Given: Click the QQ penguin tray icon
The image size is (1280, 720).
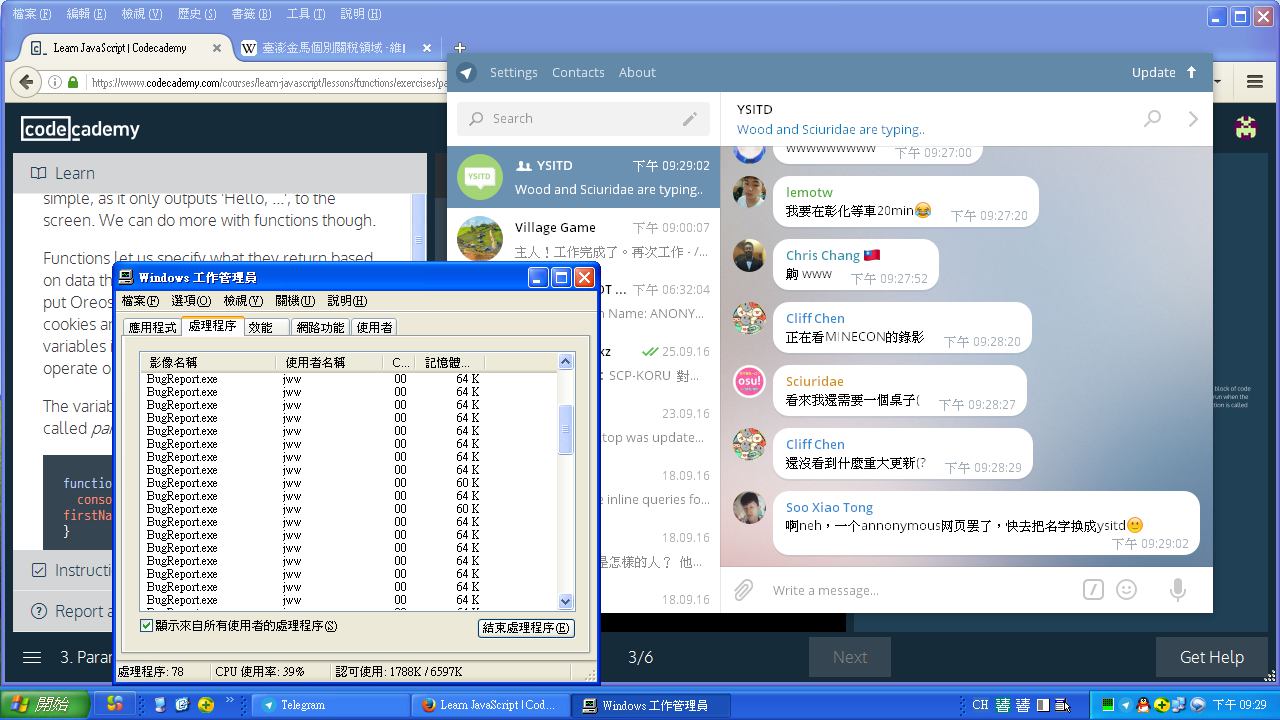Looking at the screenshot, I should (x=1143, y=705).
